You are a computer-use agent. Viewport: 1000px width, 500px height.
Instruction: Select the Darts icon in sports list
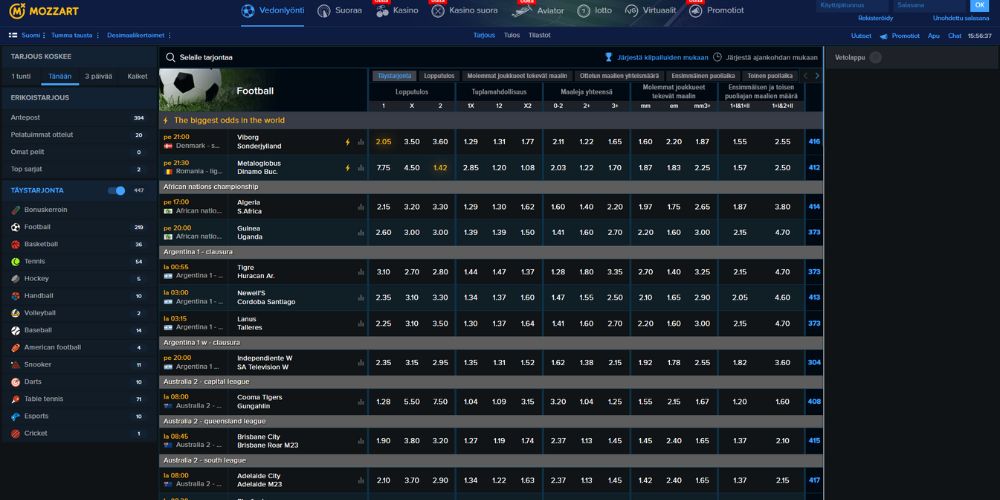point(15,382)
